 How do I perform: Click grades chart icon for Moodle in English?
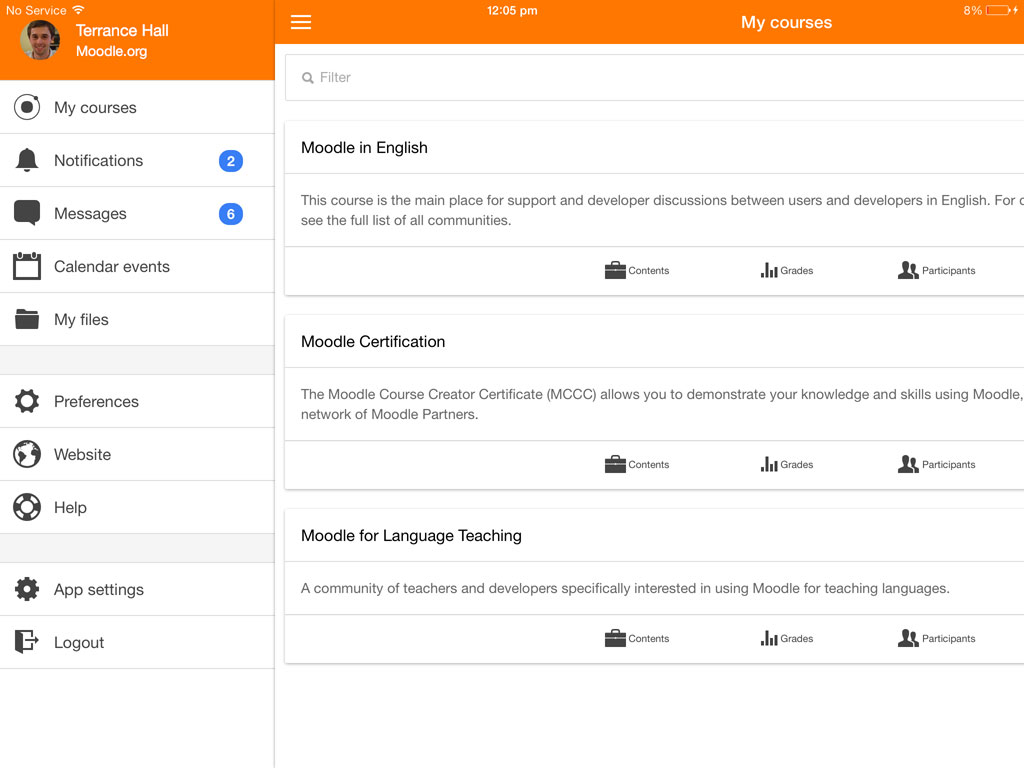(x=769, y=270)
